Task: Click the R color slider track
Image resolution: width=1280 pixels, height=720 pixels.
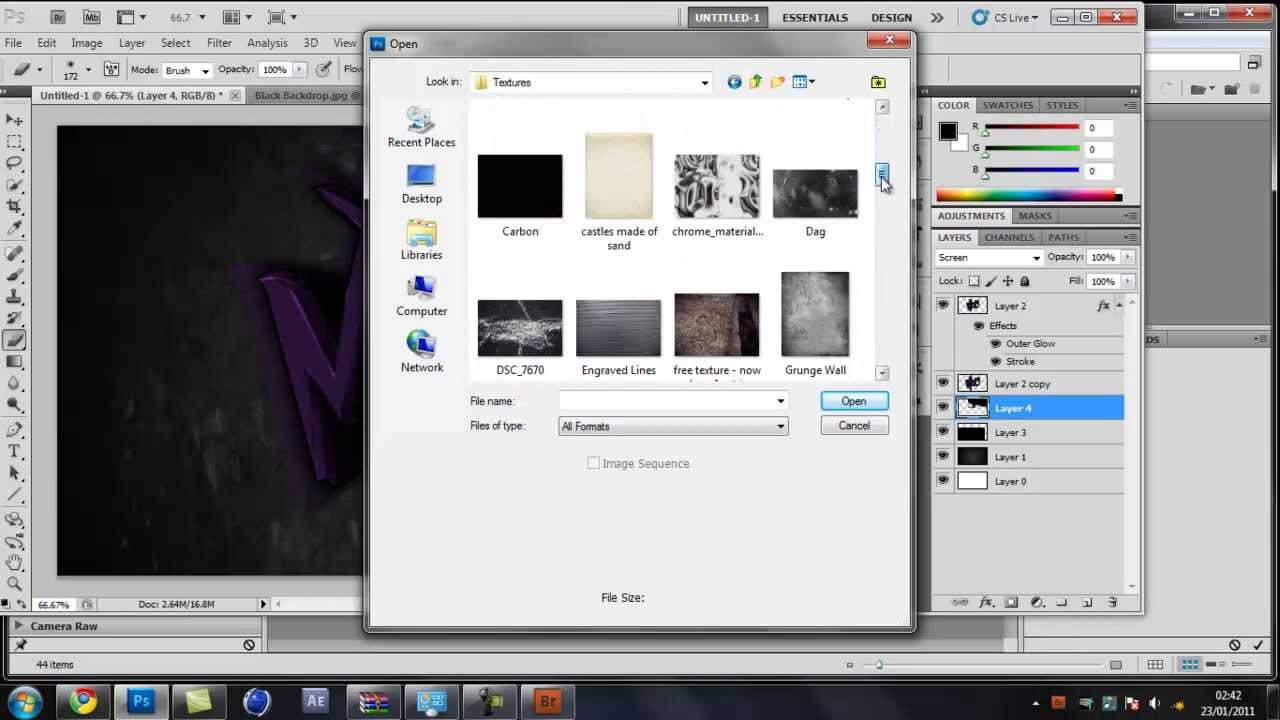Action: point(1030,128)
